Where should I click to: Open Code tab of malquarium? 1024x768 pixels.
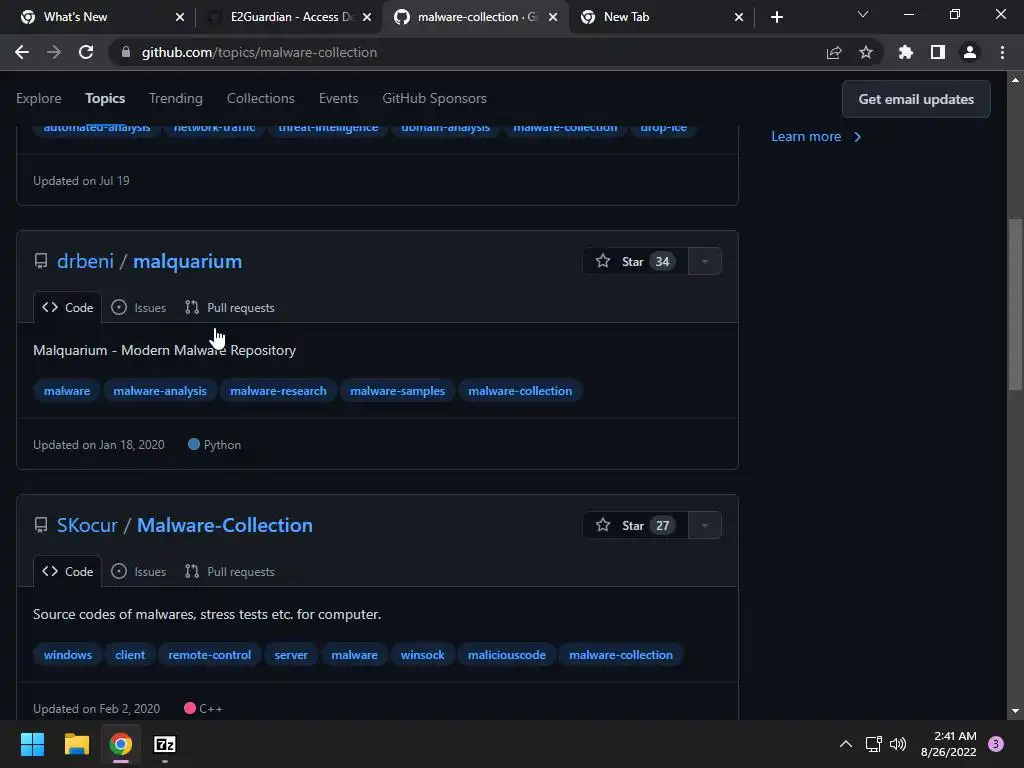(67, 308)
